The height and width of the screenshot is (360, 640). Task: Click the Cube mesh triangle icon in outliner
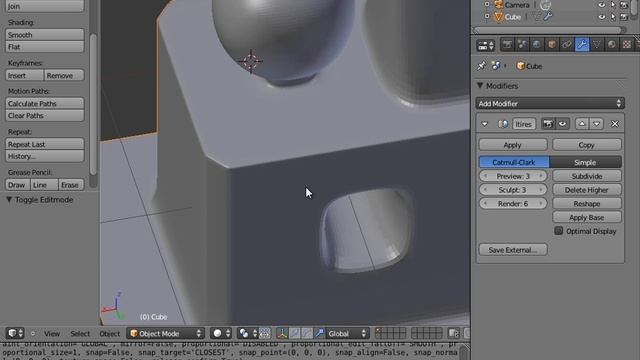[498, 17]
